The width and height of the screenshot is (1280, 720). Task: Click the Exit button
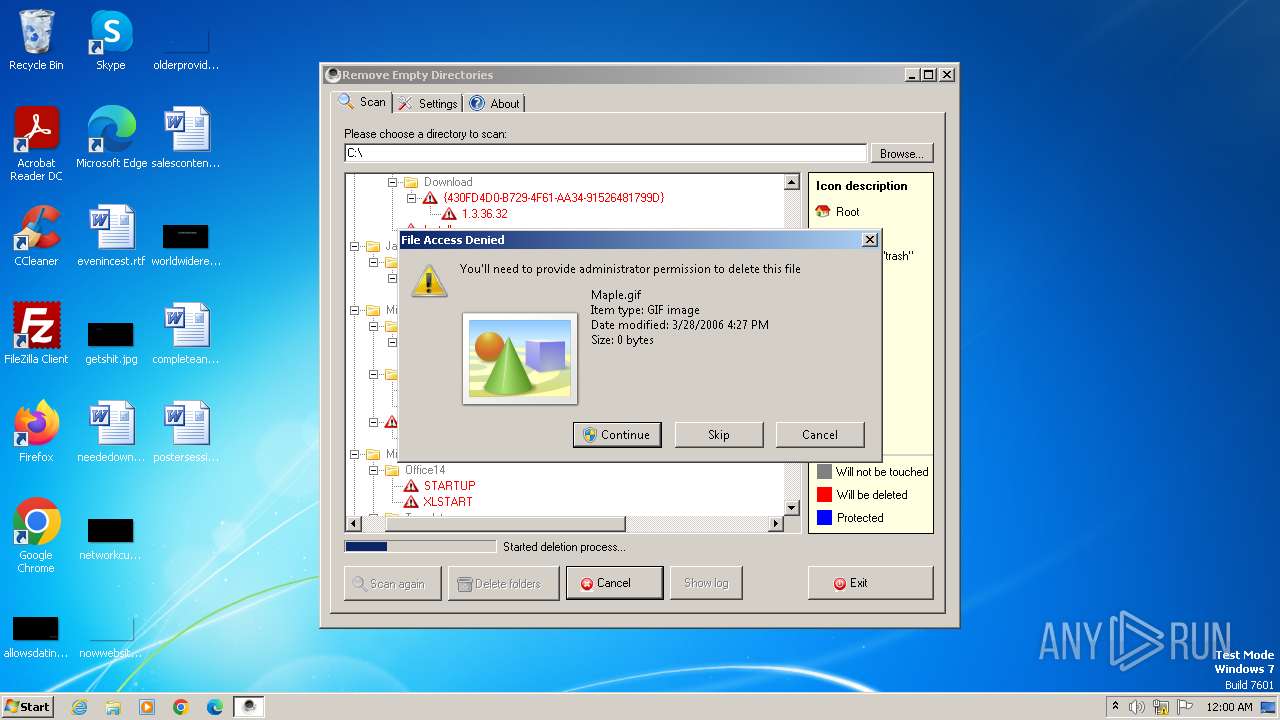pos(870,583)
